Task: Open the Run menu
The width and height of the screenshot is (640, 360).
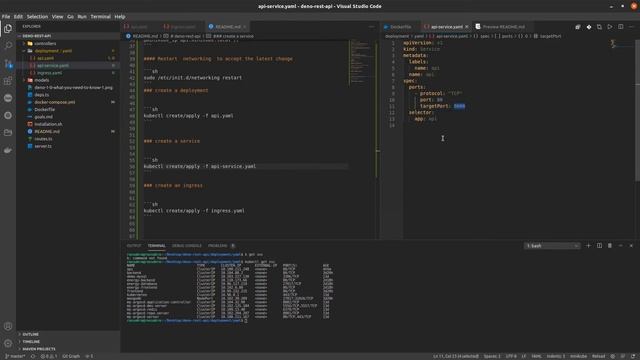Action: click(82, 17)
